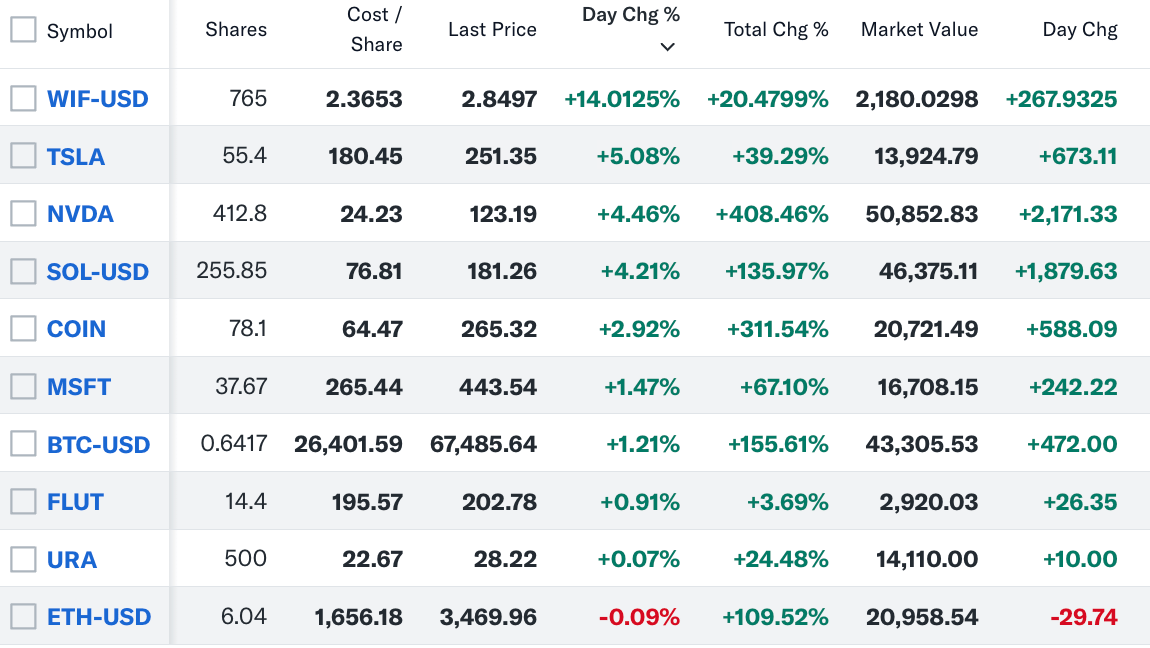Sort by the Shares column header
Viewport: 1150px width, 648px height.
236,30
